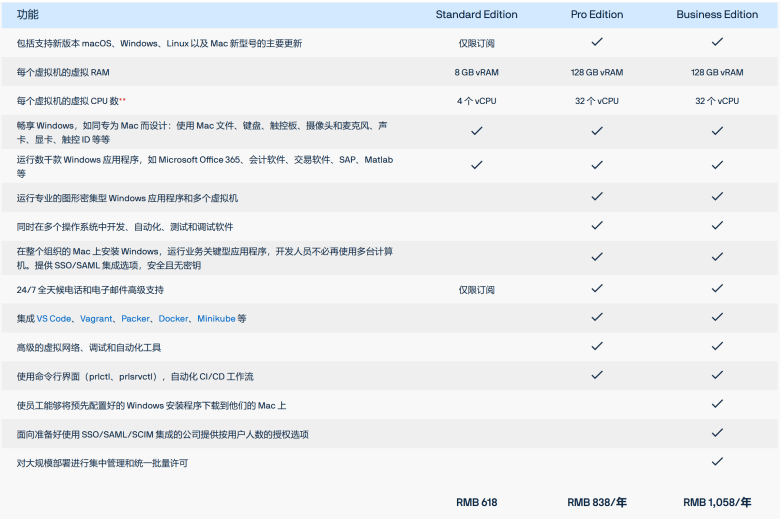Viewport: 780px width, 519px height.
Task: Select 仅限订阅 in macOS updates row
Action: 477,43
